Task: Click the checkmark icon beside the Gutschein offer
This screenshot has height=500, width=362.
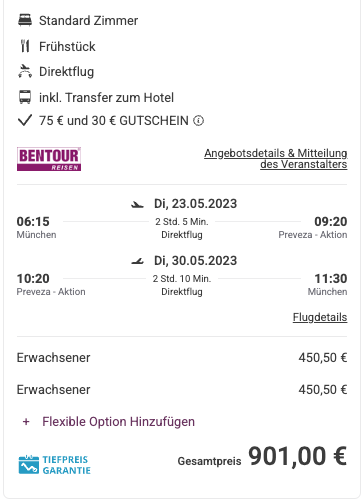Action: coord(25,120)
